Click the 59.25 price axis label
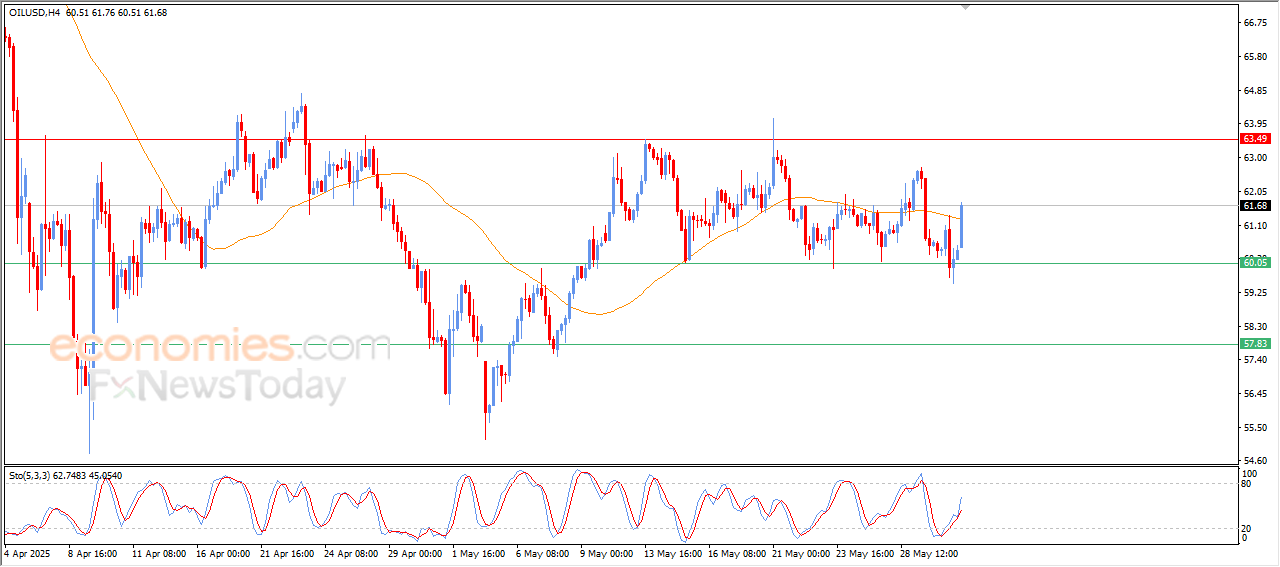The height and width of the screenshot is (567, 1280). pyautogui.click(x=1254, y=293)
